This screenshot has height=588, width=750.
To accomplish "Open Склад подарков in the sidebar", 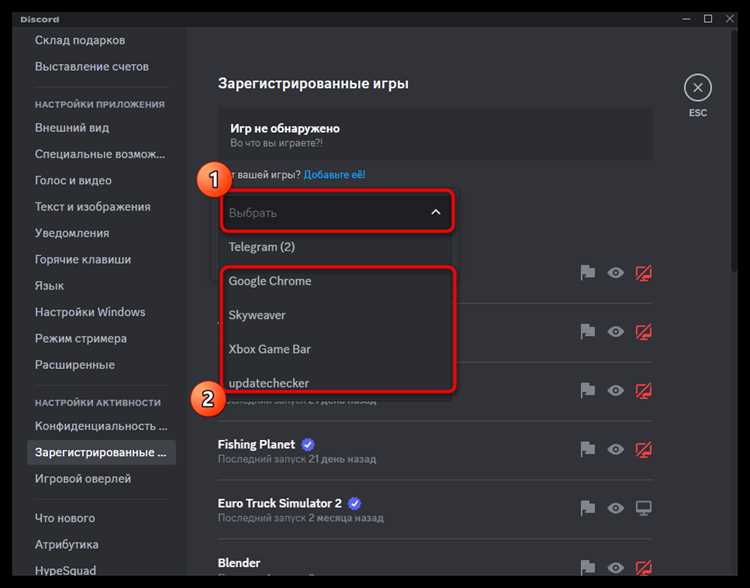I will (x=80, y=40).
